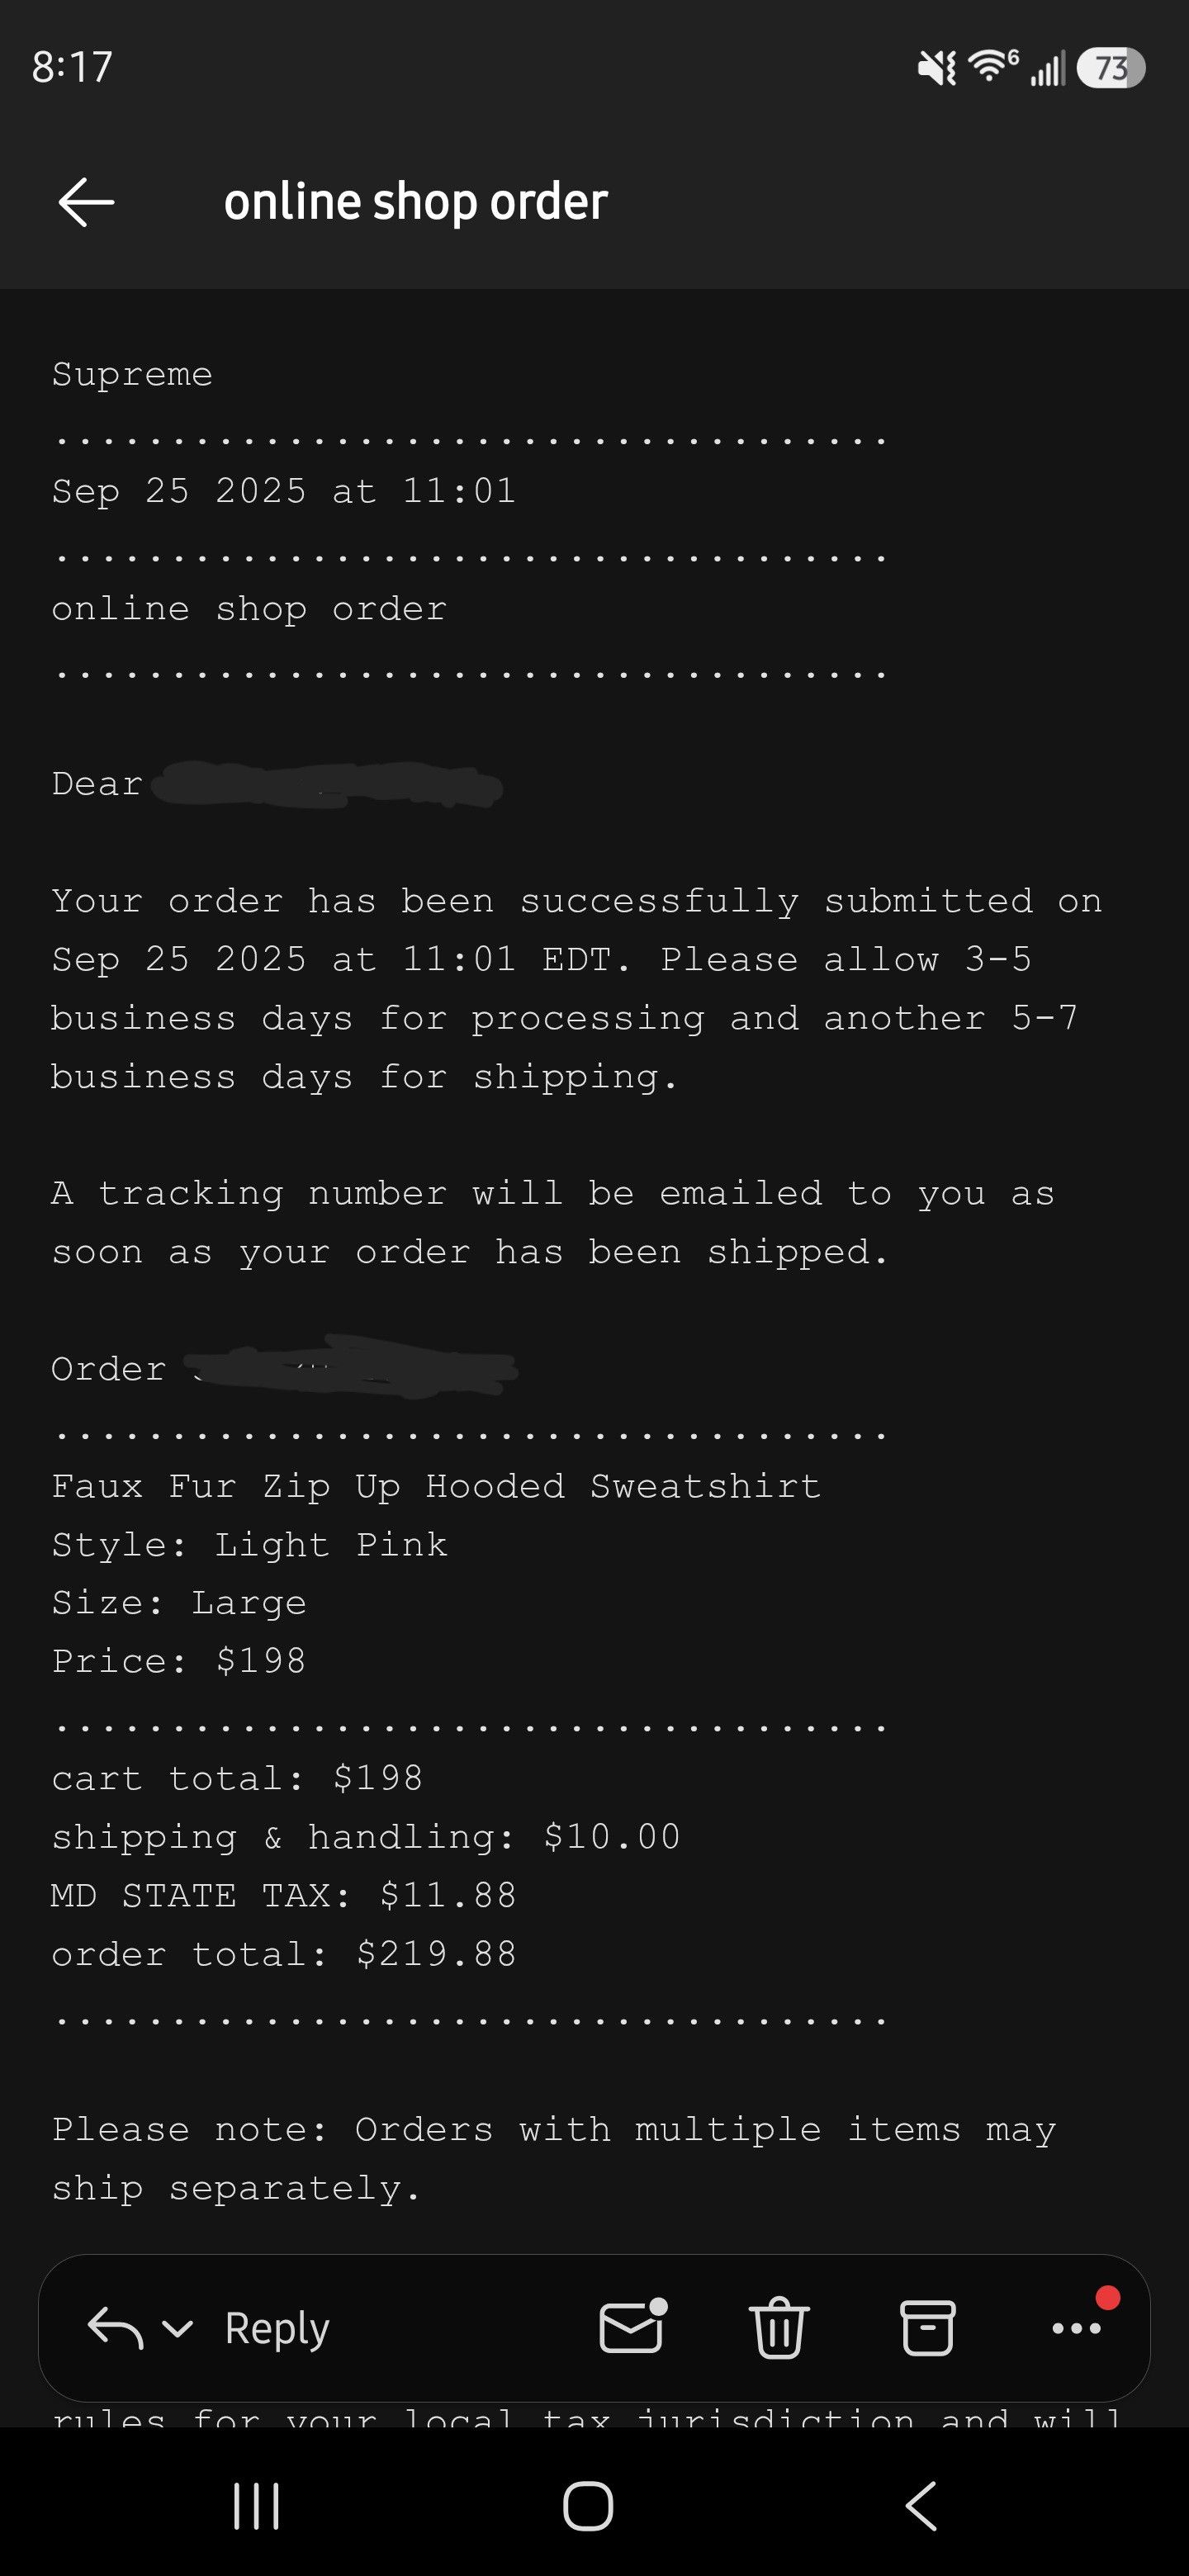Tap the Supreme sender name text
1189x2576 pixels.
click(x=132, y=375)
